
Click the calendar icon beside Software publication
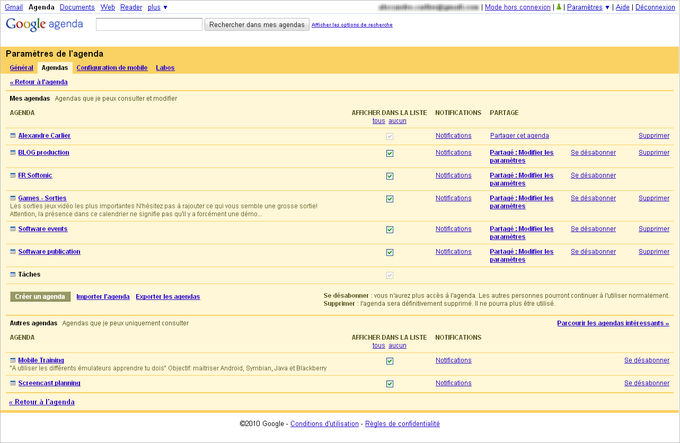coord(13,252)
